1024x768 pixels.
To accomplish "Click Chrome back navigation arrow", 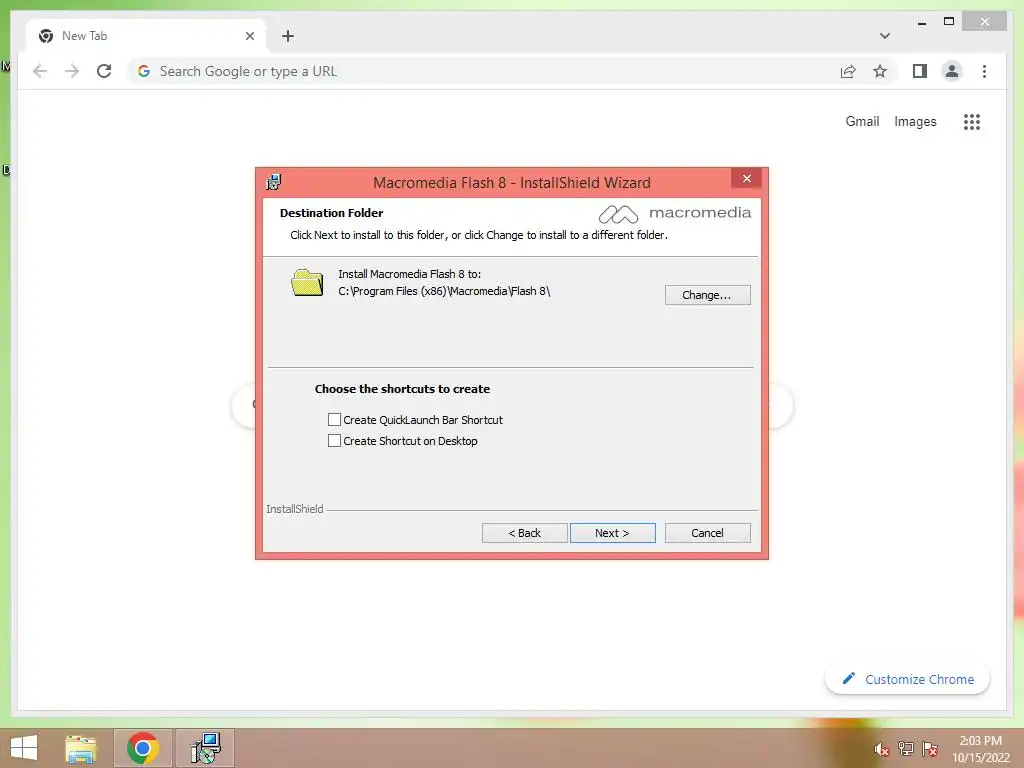I will click(40, 71).
